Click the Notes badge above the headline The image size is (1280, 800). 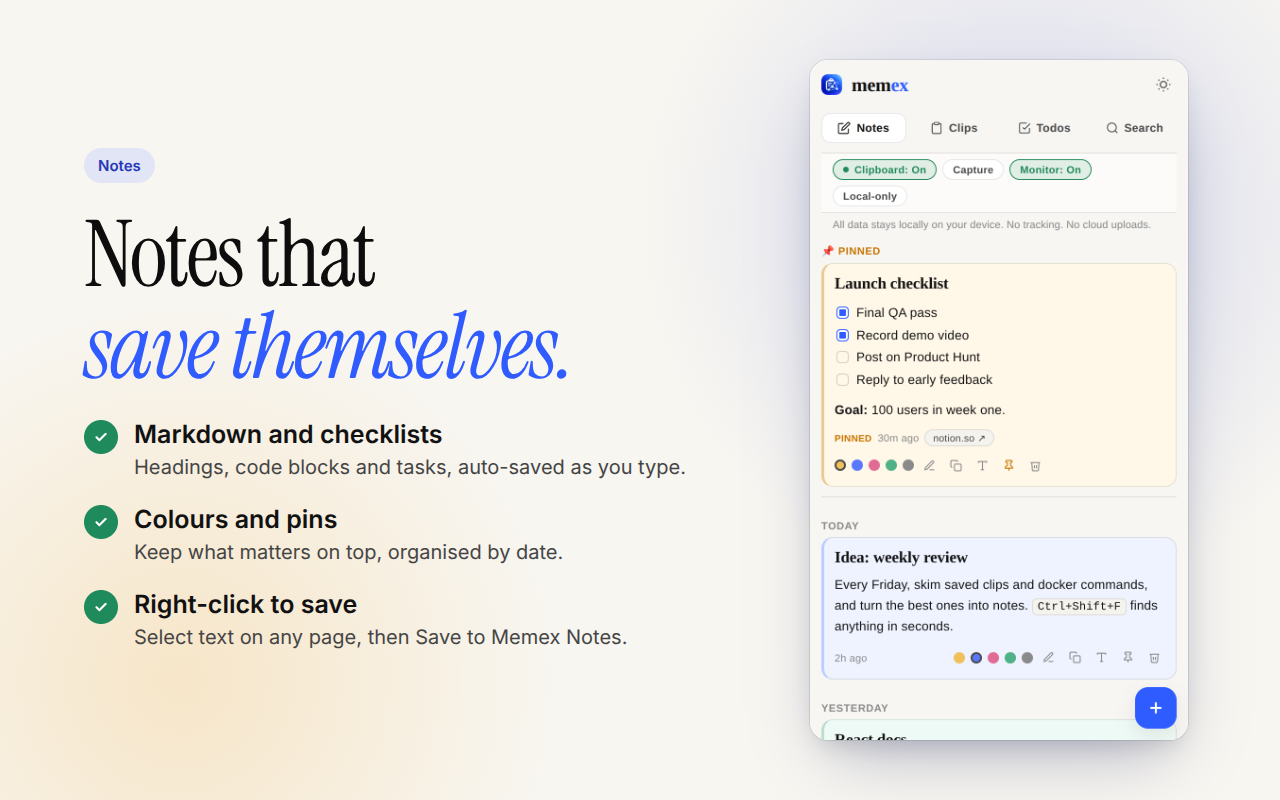pos(119,166)
